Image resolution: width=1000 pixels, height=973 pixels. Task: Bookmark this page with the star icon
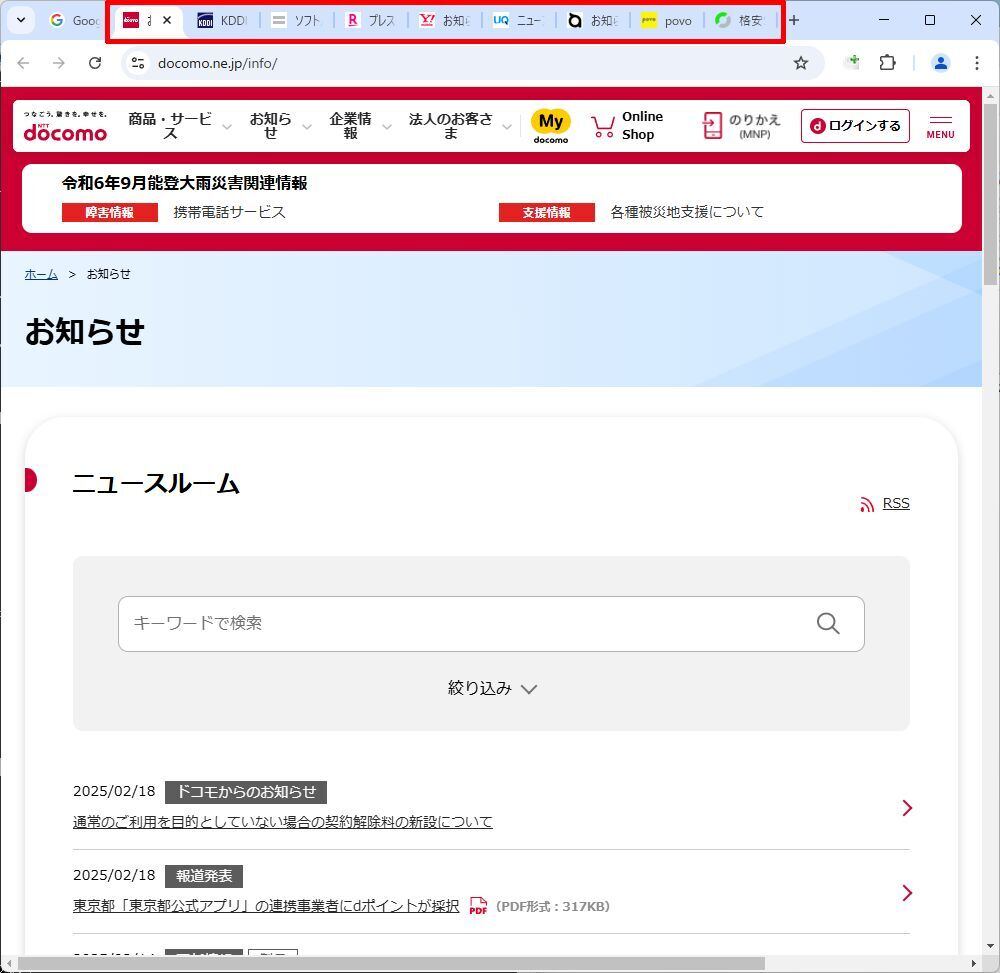coord(801,63)
